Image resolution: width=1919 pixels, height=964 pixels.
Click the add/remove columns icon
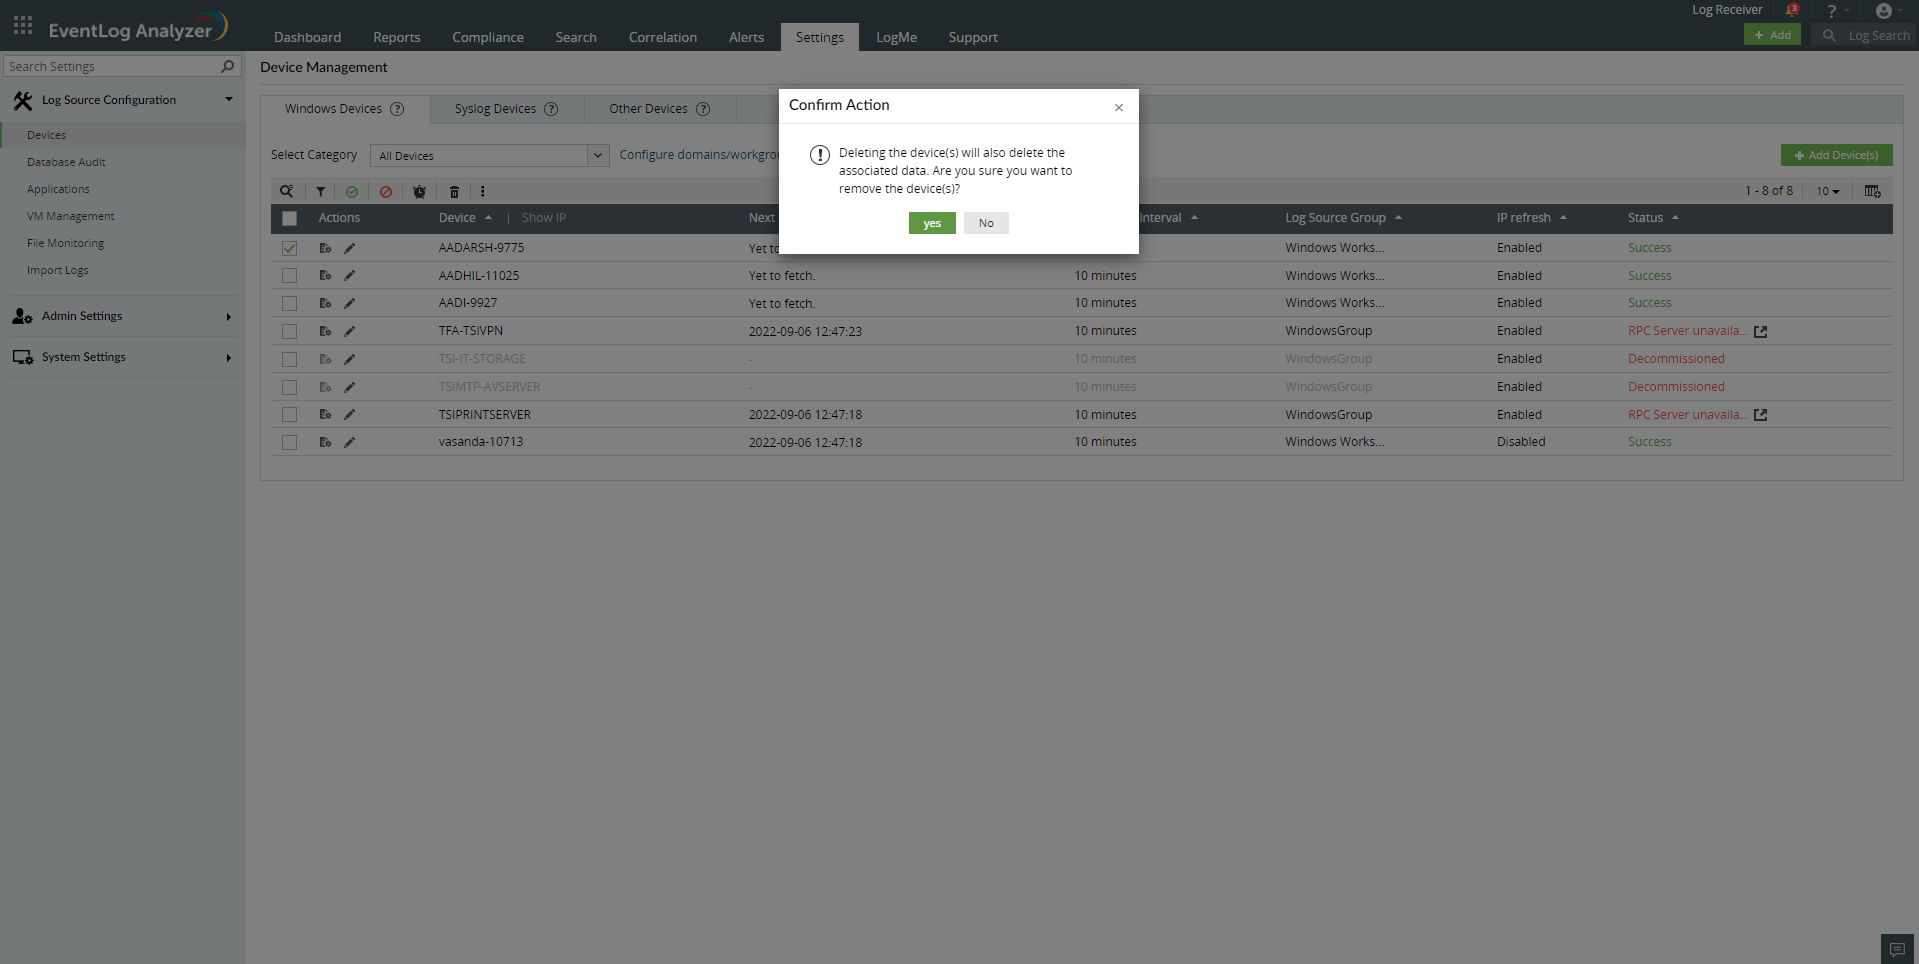pyautogui.click(x=1872, y=191)
